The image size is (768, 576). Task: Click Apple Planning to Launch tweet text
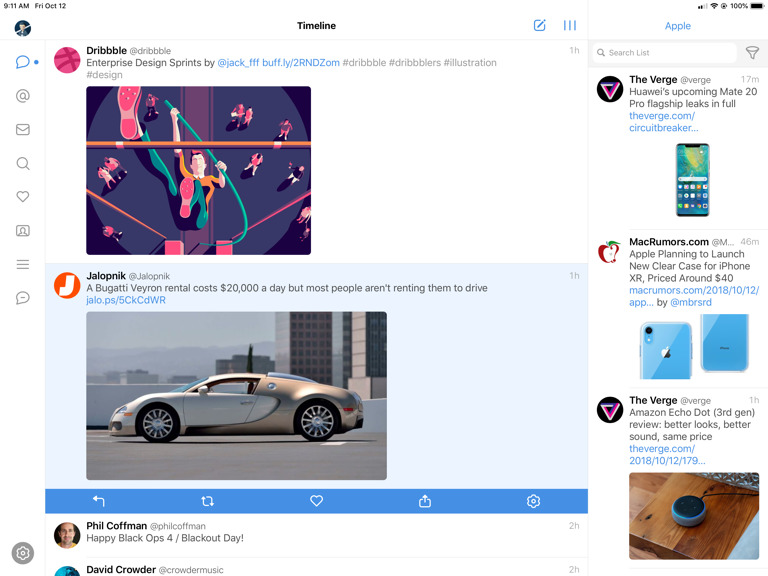690,266
